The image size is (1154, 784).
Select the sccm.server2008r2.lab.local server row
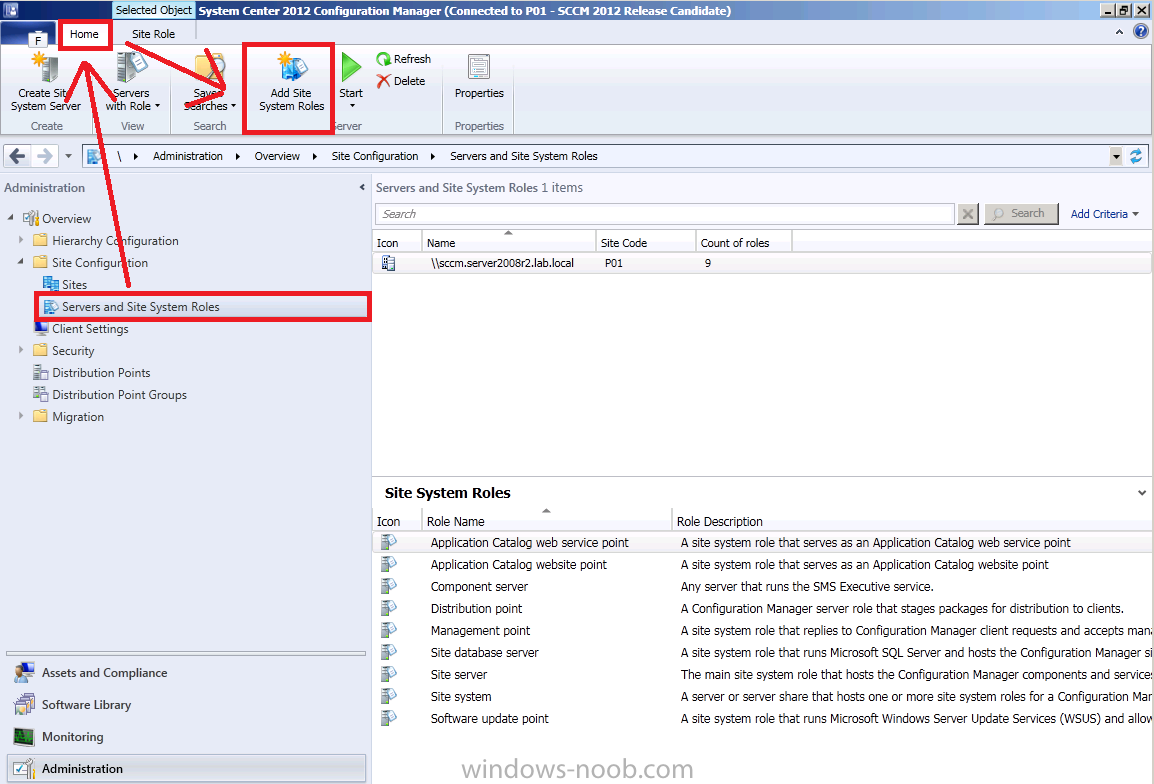pyautogui.click(x=762, y=263)
